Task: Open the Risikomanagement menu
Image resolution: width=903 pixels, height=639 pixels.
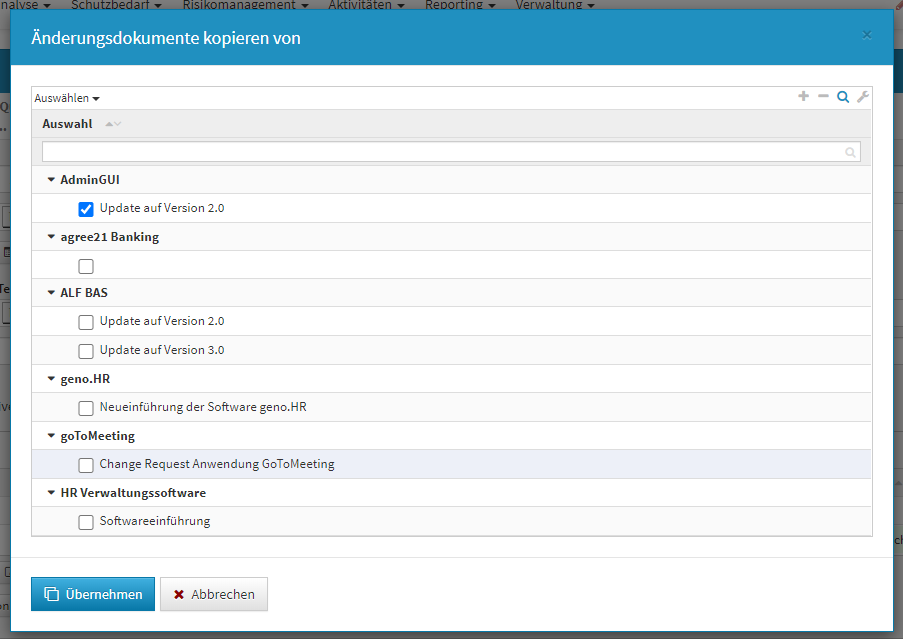Action: [x=245, y=5]
